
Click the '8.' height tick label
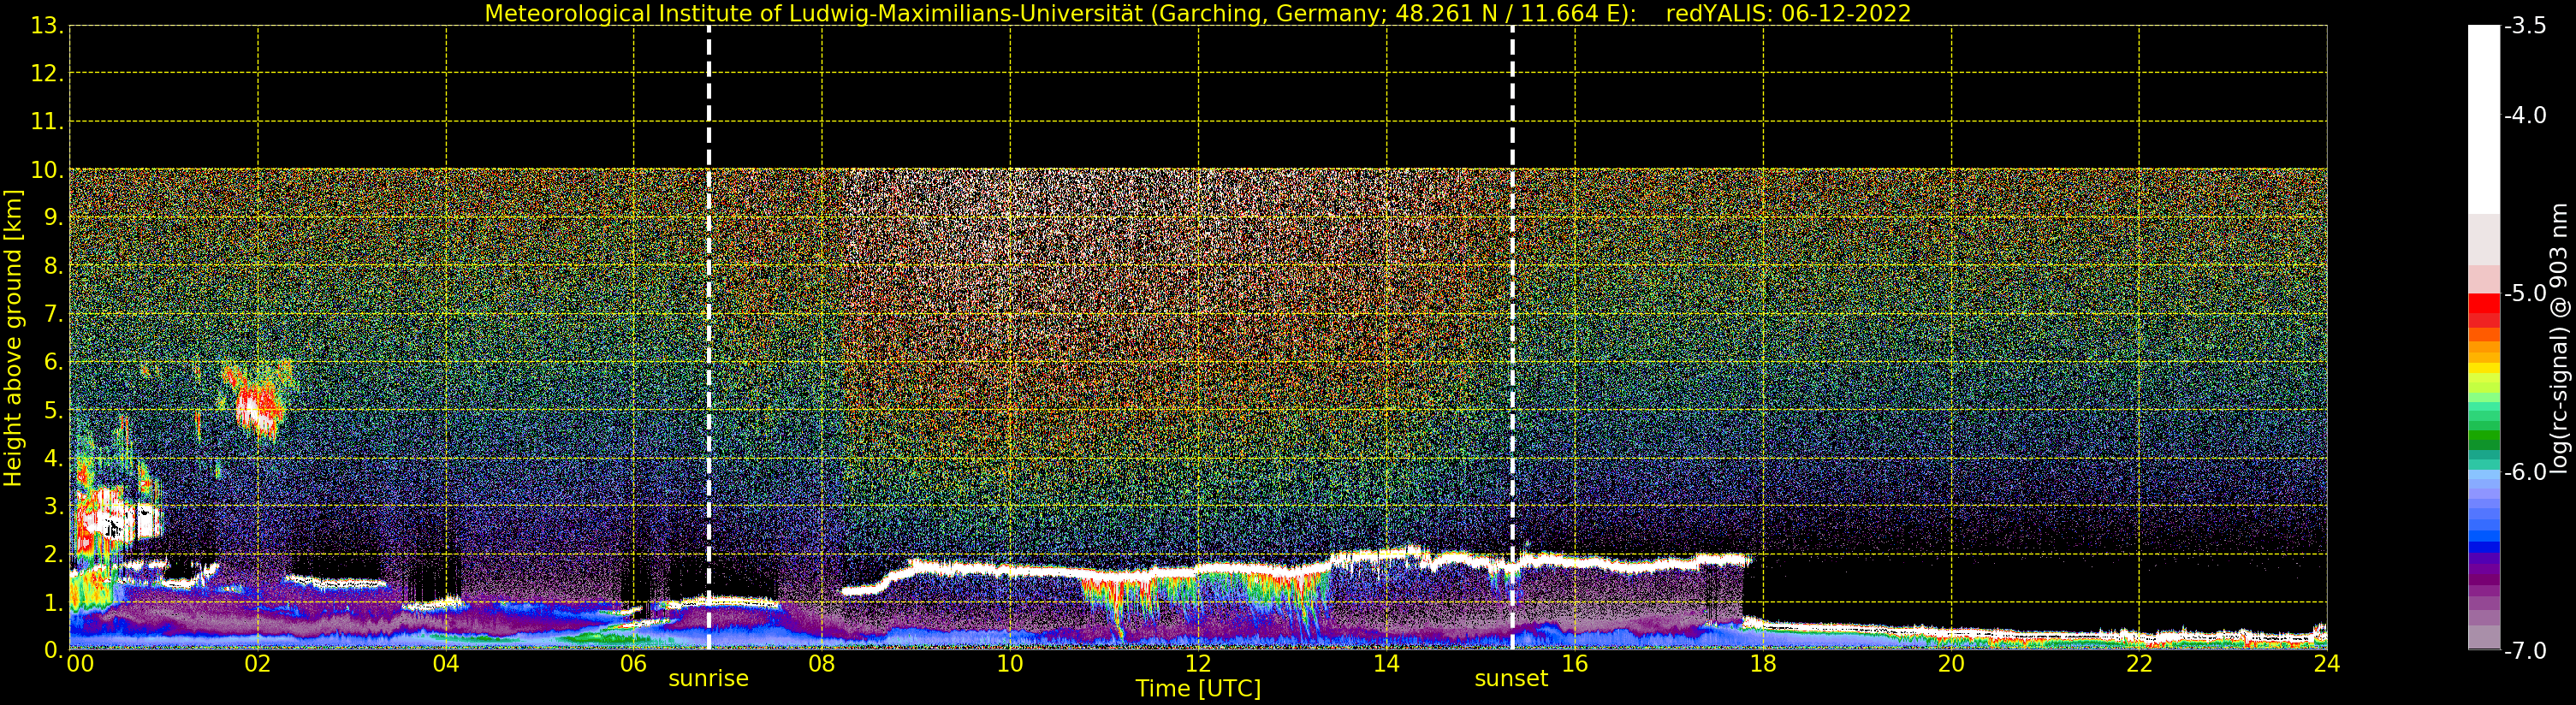point(54,266)
